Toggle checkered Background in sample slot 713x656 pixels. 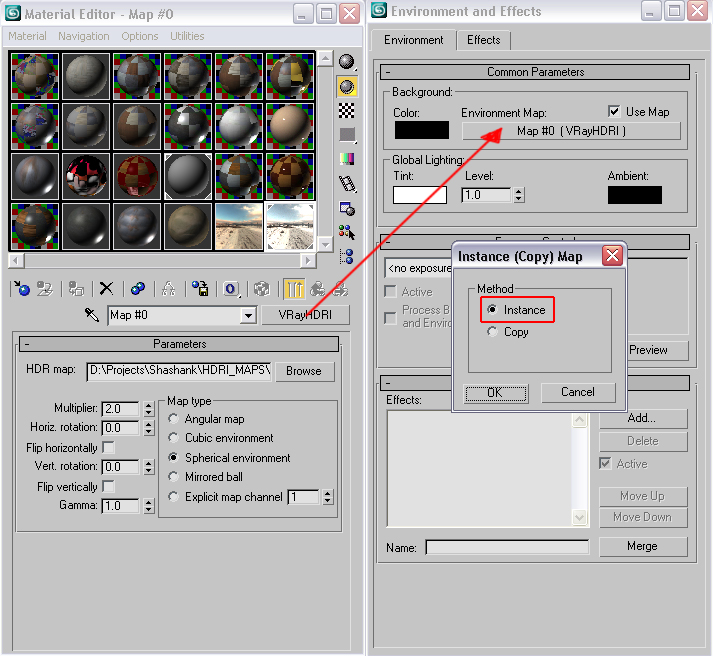(x=347, y=110)
